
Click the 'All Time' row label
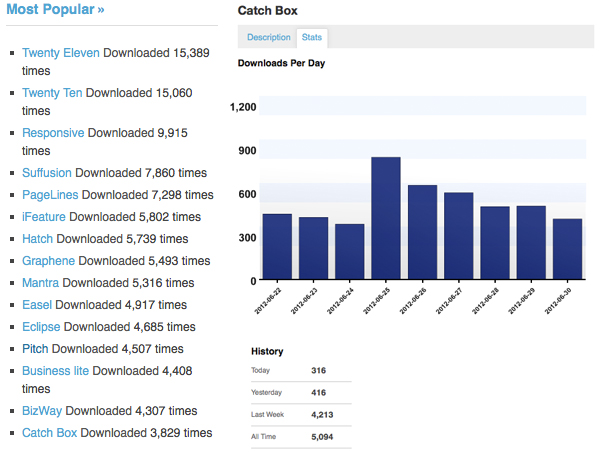[263, 436]
